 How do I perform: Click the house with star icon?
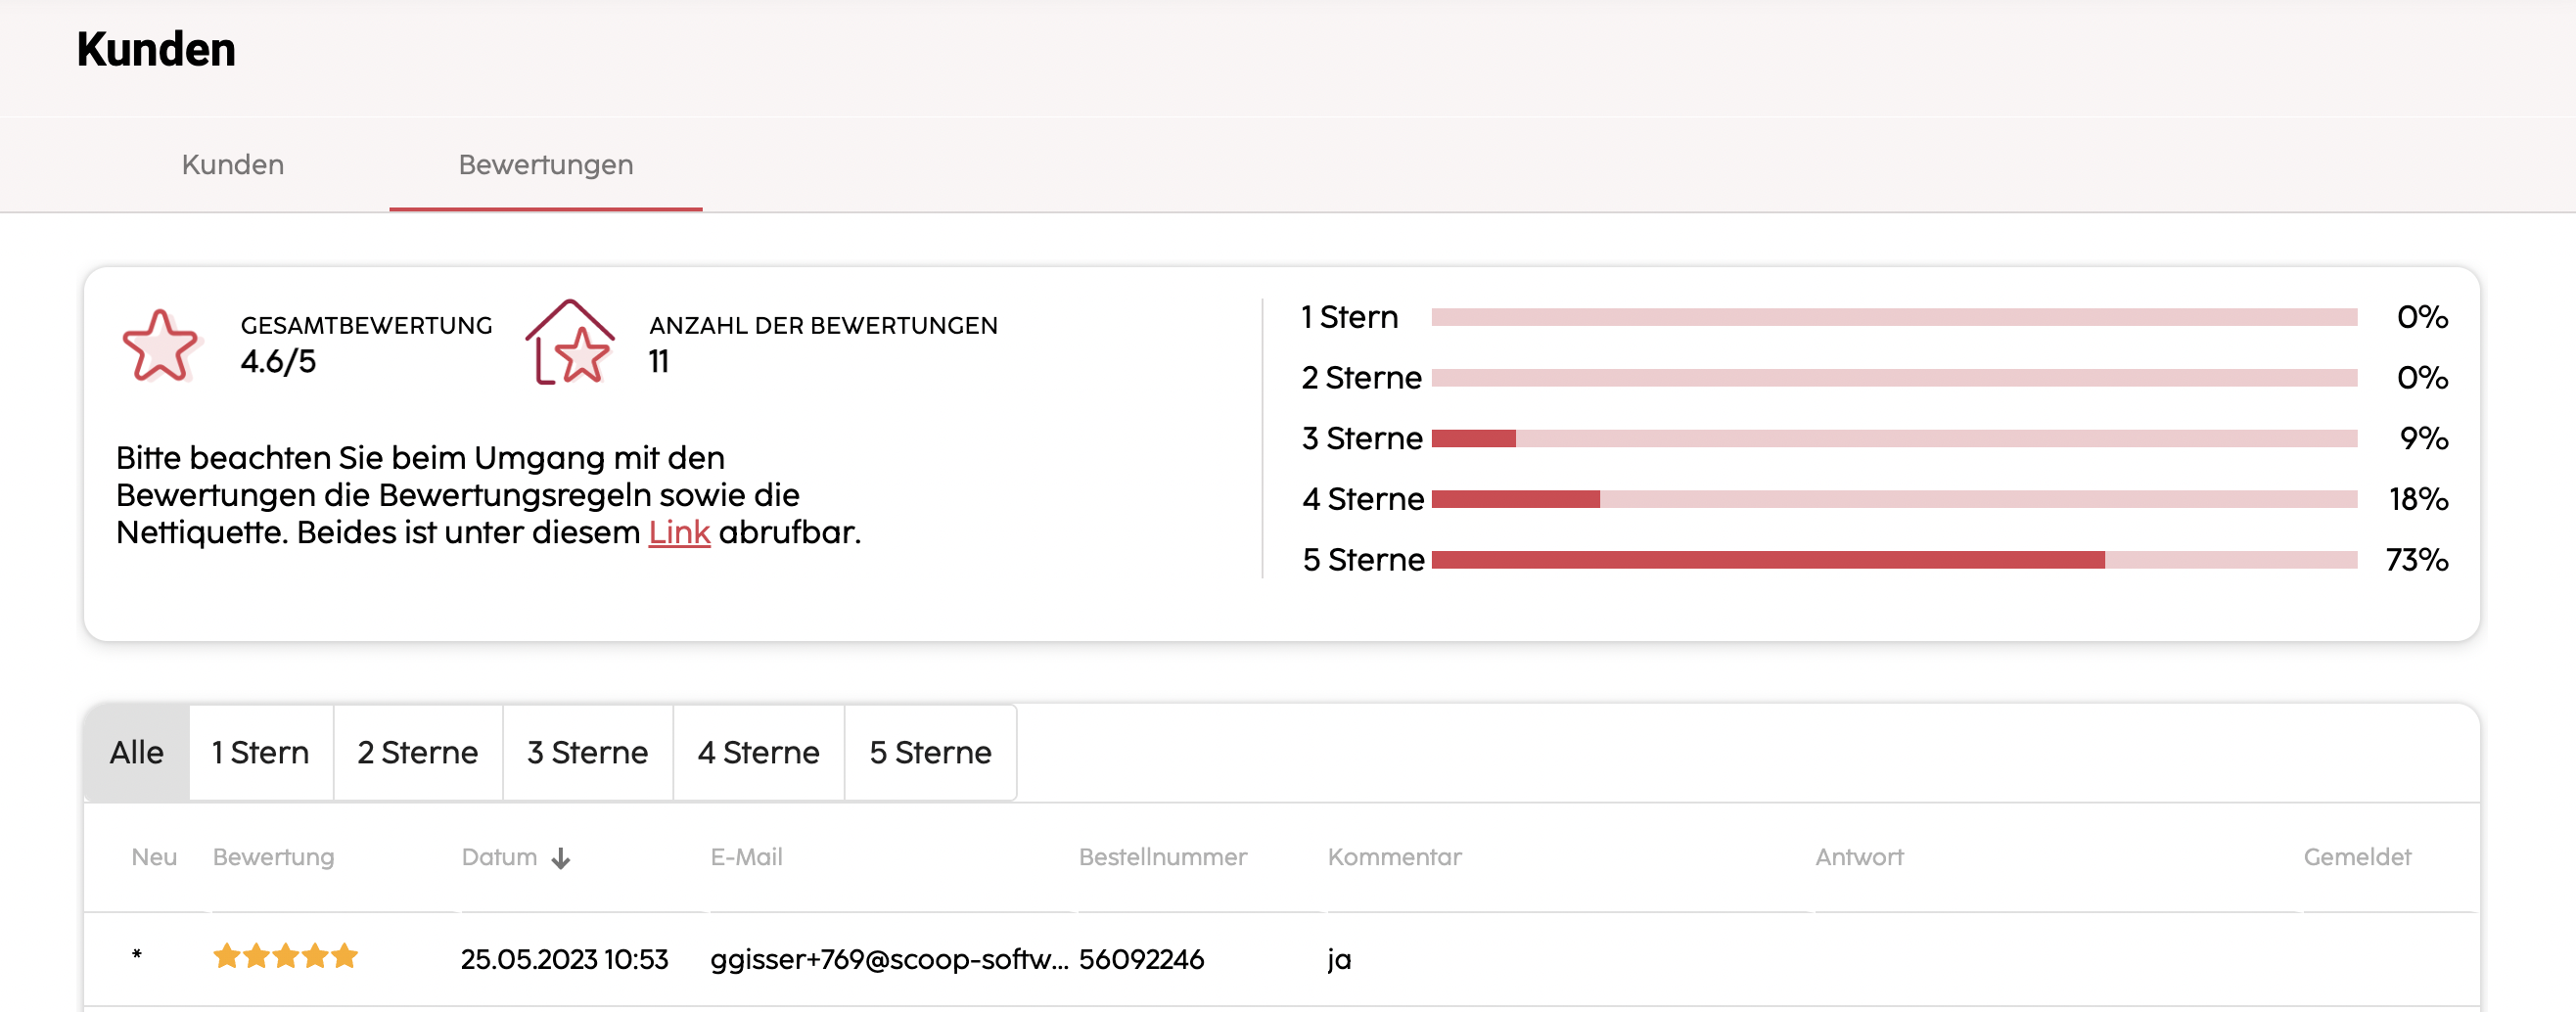coord(570,342)
